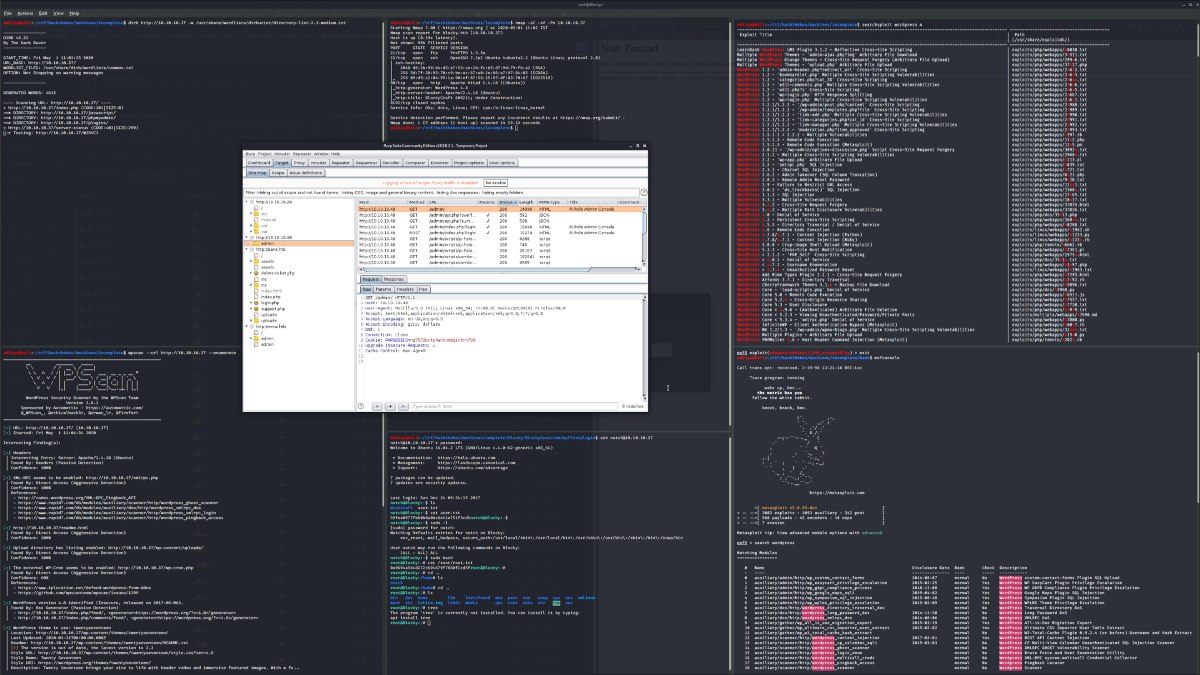Switch to the Comparer tab in Burp

[415, 163]
